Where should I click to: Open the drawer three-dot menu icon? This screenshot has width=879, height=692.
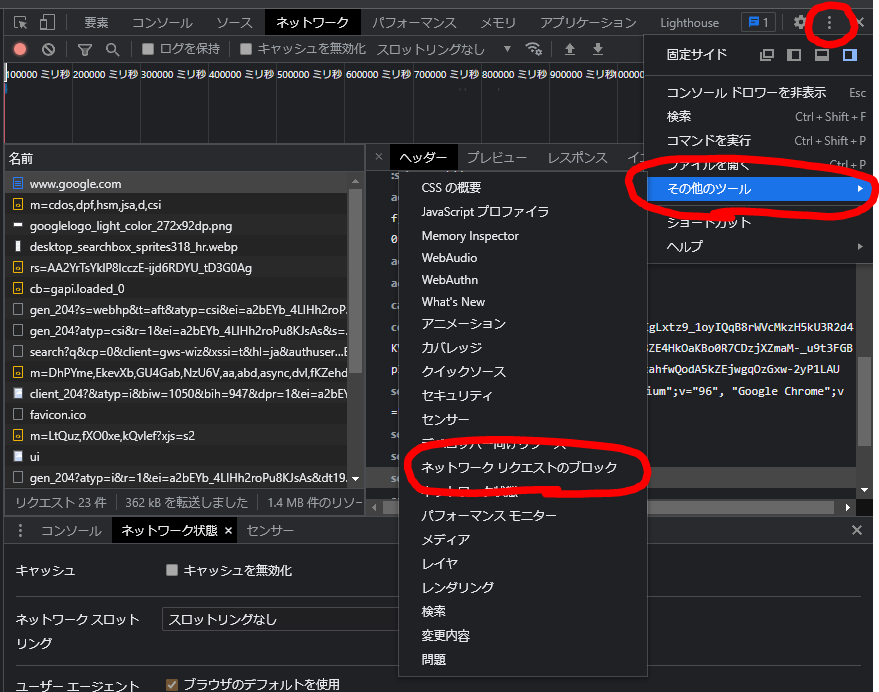21,530
